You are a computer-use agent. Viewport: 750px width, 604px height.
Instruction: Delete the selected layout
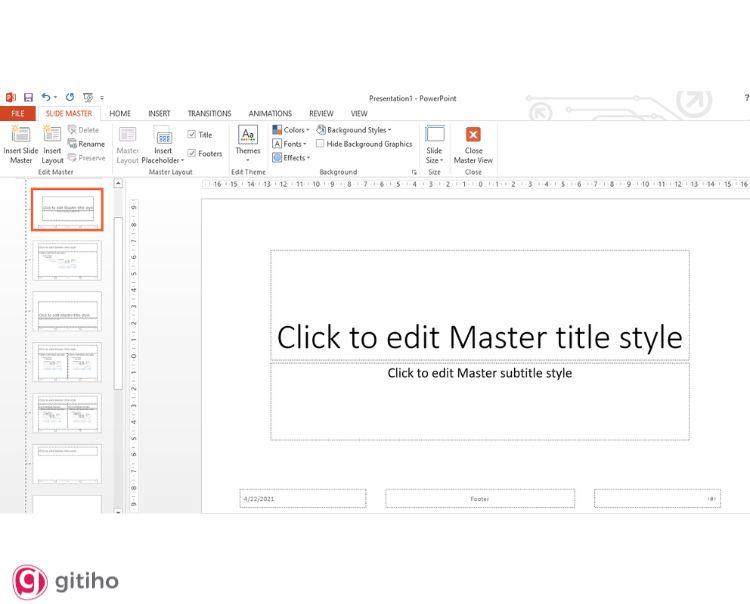click(x=83, y=130)
